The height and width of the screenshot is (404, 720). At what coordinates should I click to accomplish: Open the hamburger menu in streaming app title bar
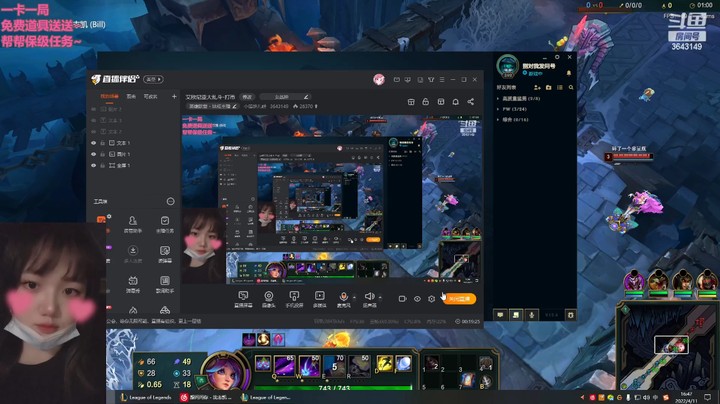click(442, 79)
